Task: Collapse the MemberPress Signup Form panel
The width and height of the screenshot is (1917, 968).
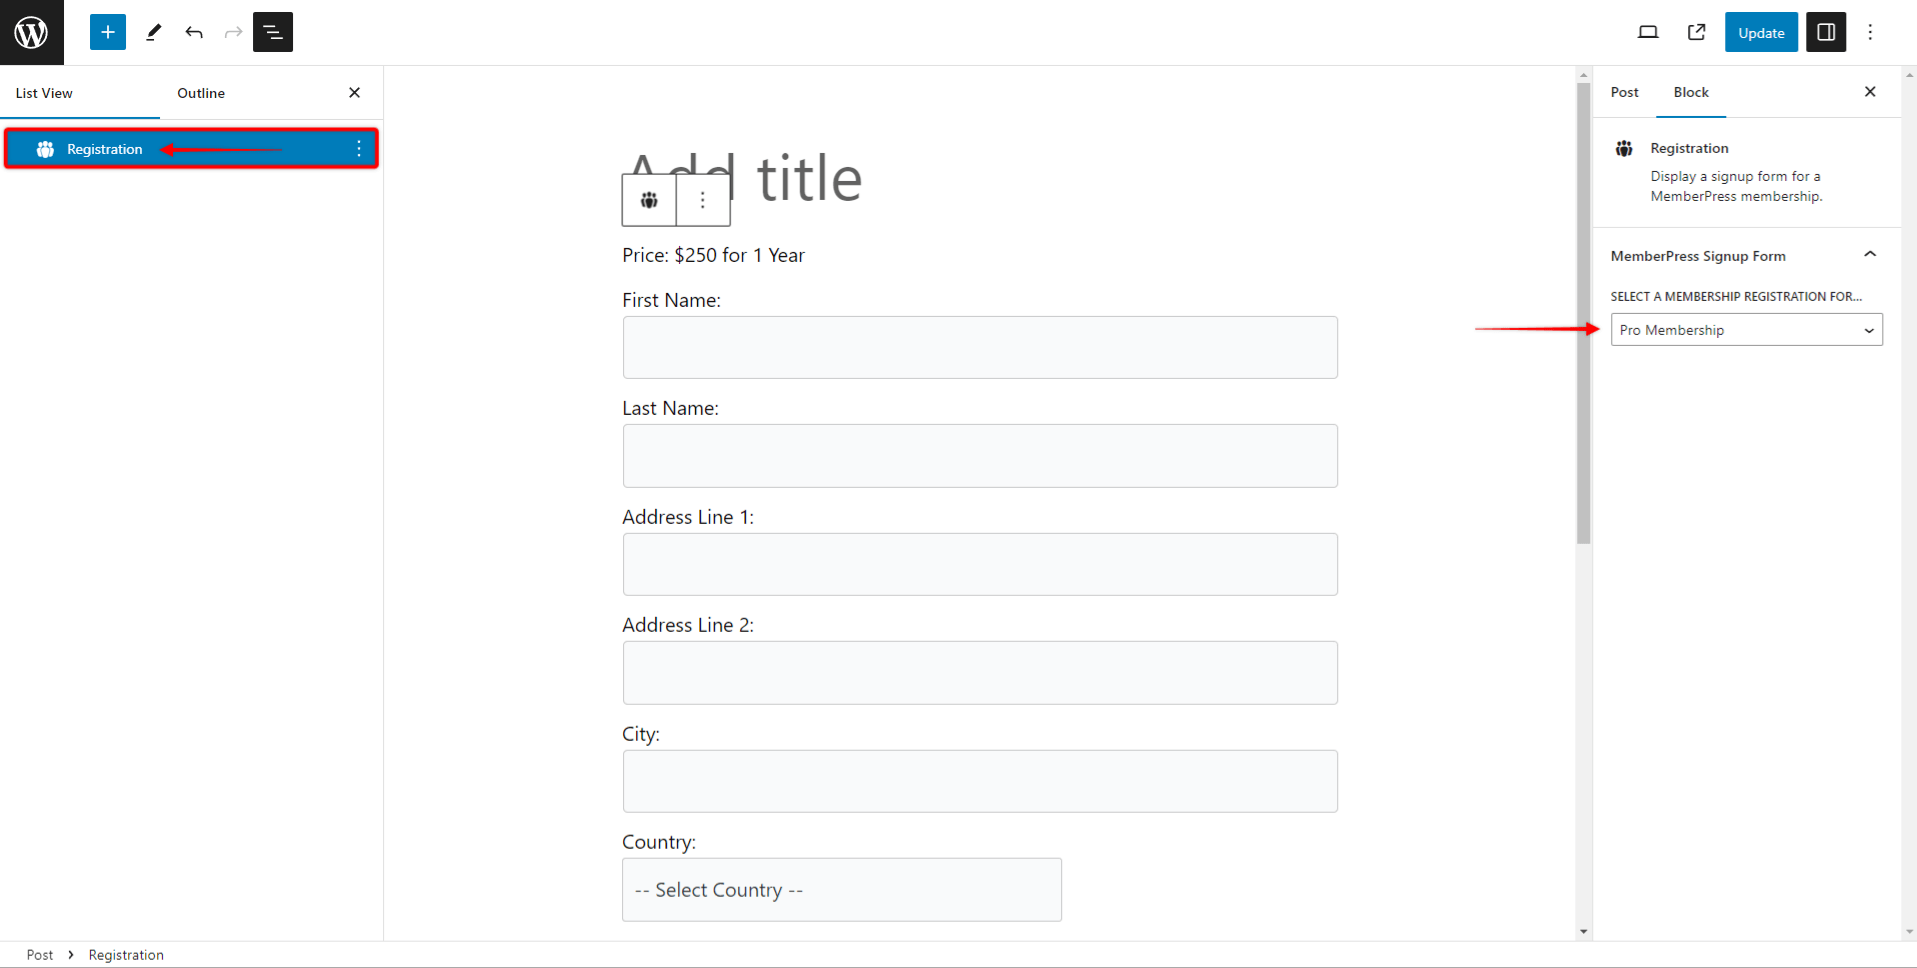Action: click(x=1869, y=255)
